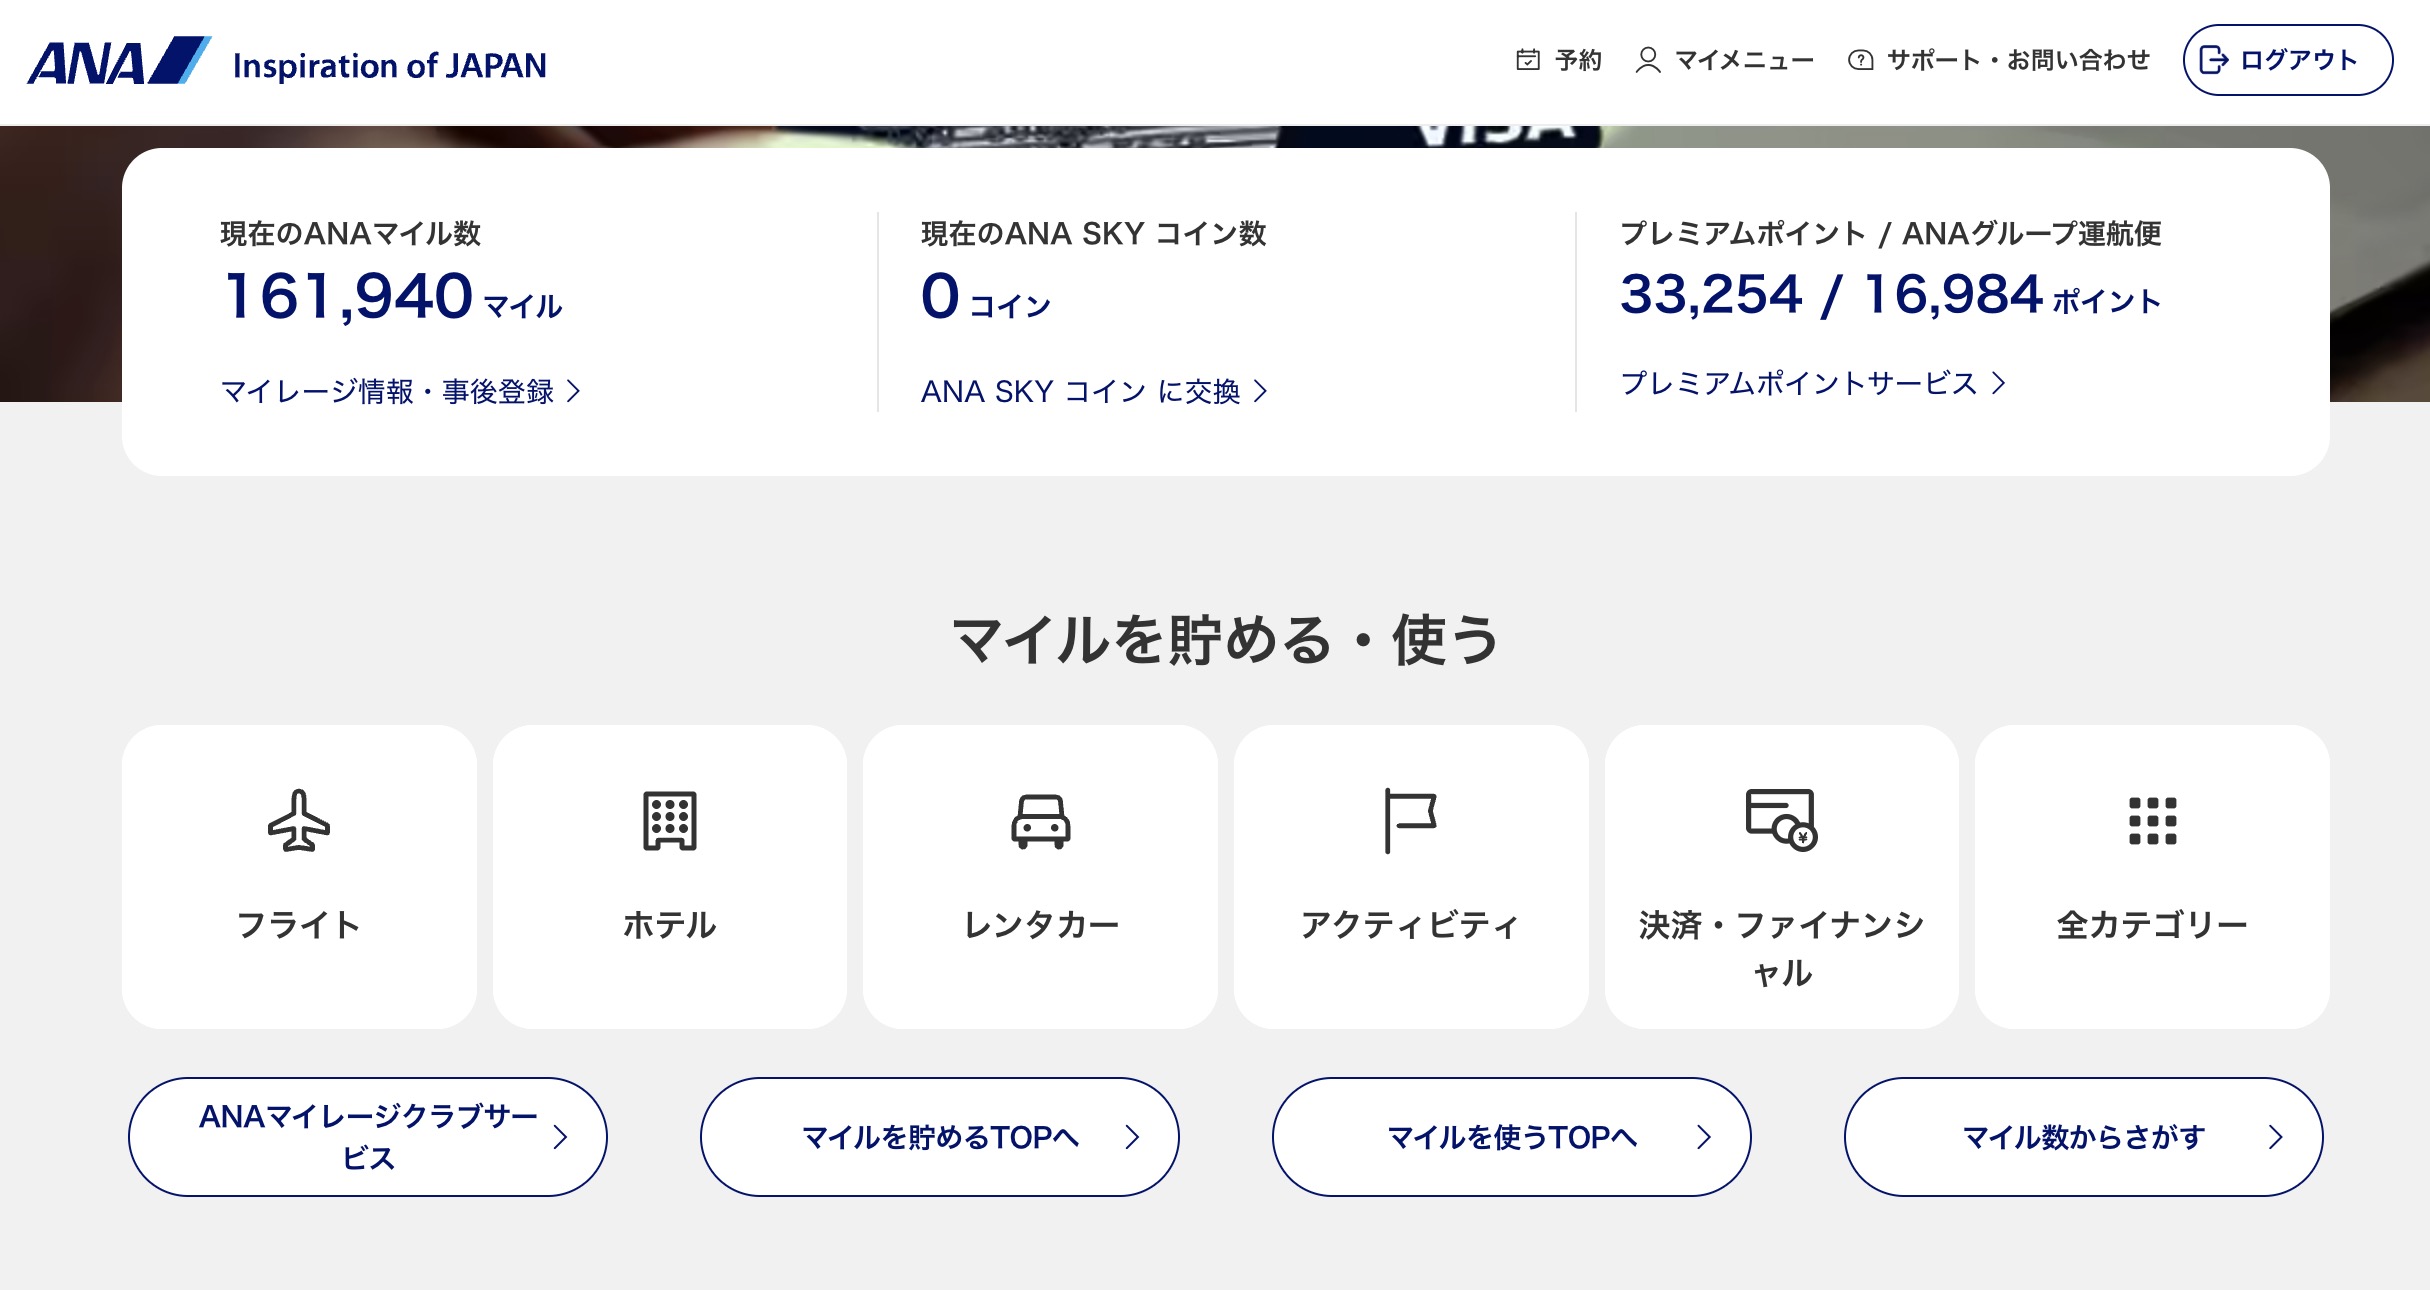
Task: Open サポート・お問い合わせ in the header
Action: (2017, 60)
